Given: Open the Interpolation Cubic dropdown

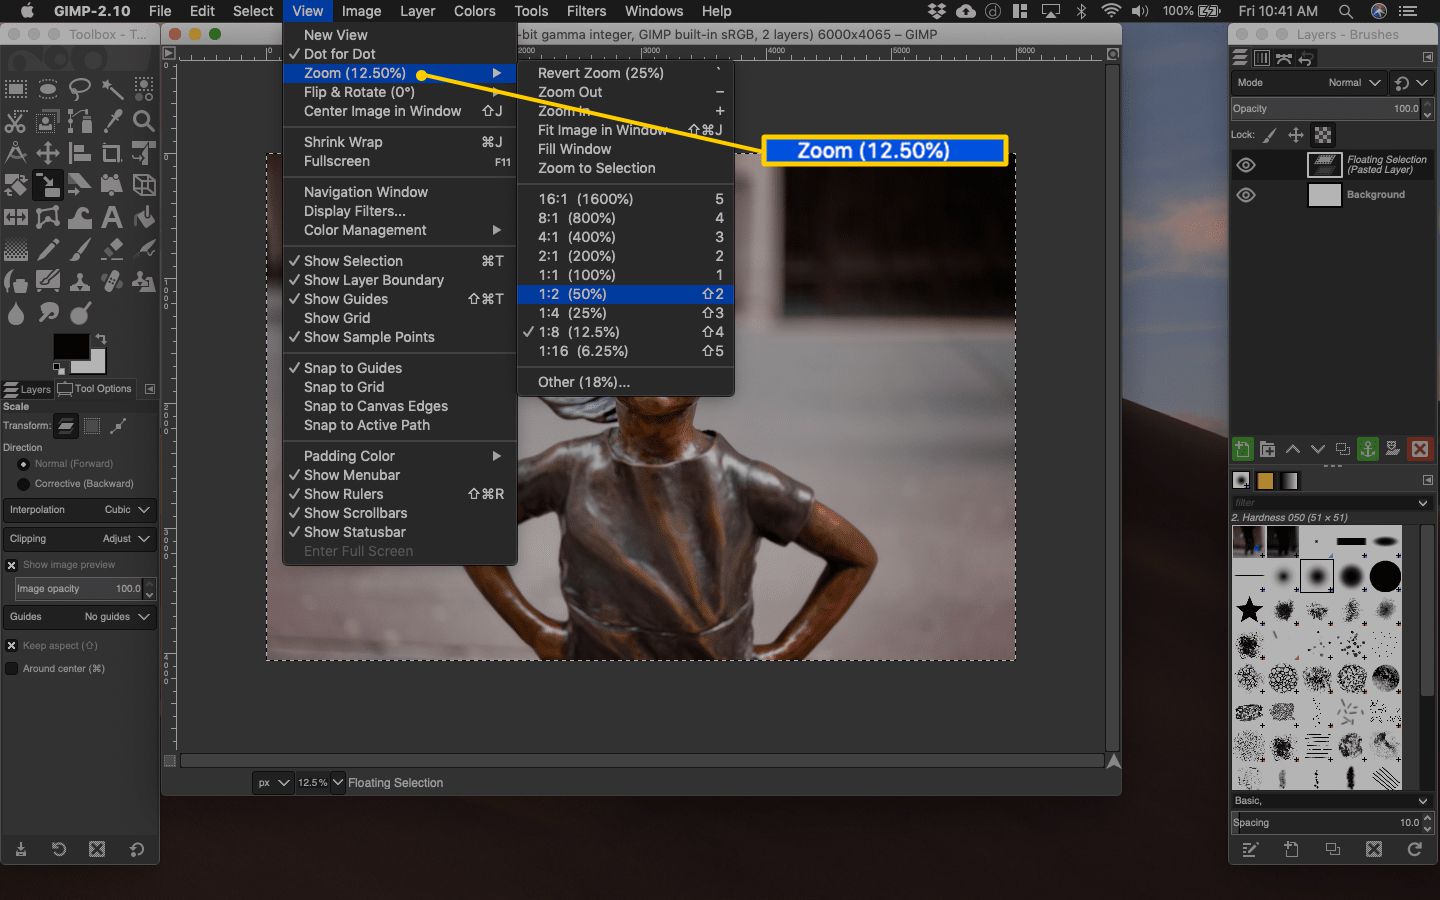Looking at the screenshot, I should (x=80, y=510).
